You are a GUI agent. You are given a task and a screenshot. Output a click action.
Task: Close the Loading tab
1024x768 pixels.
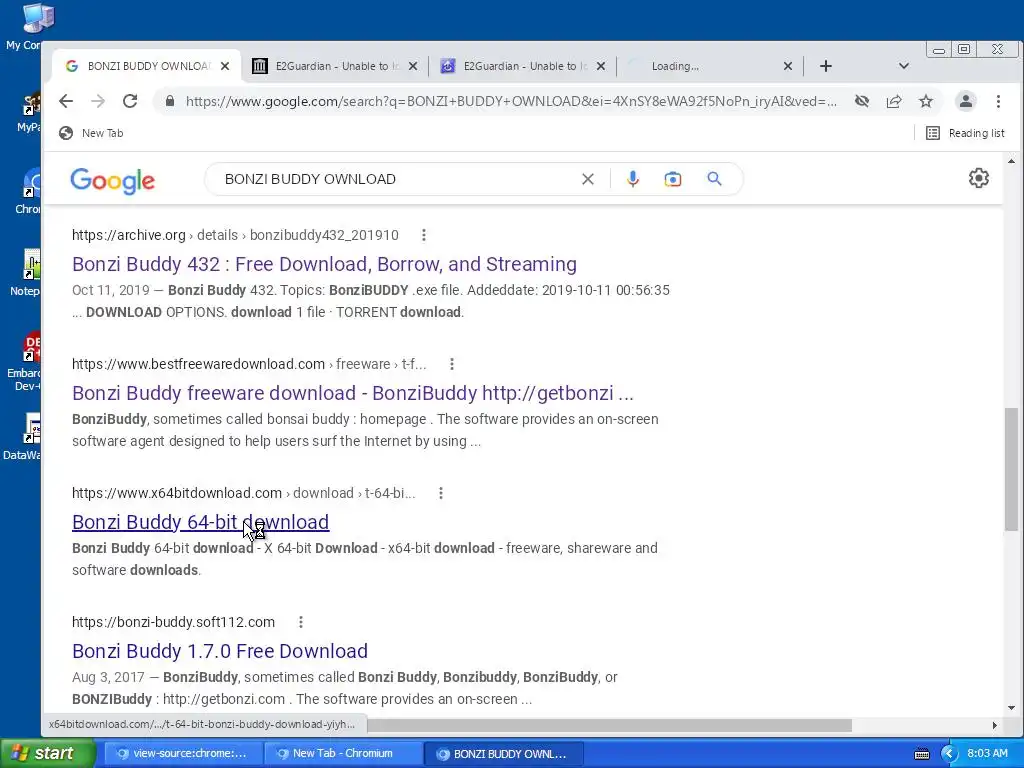coord(788,66)
